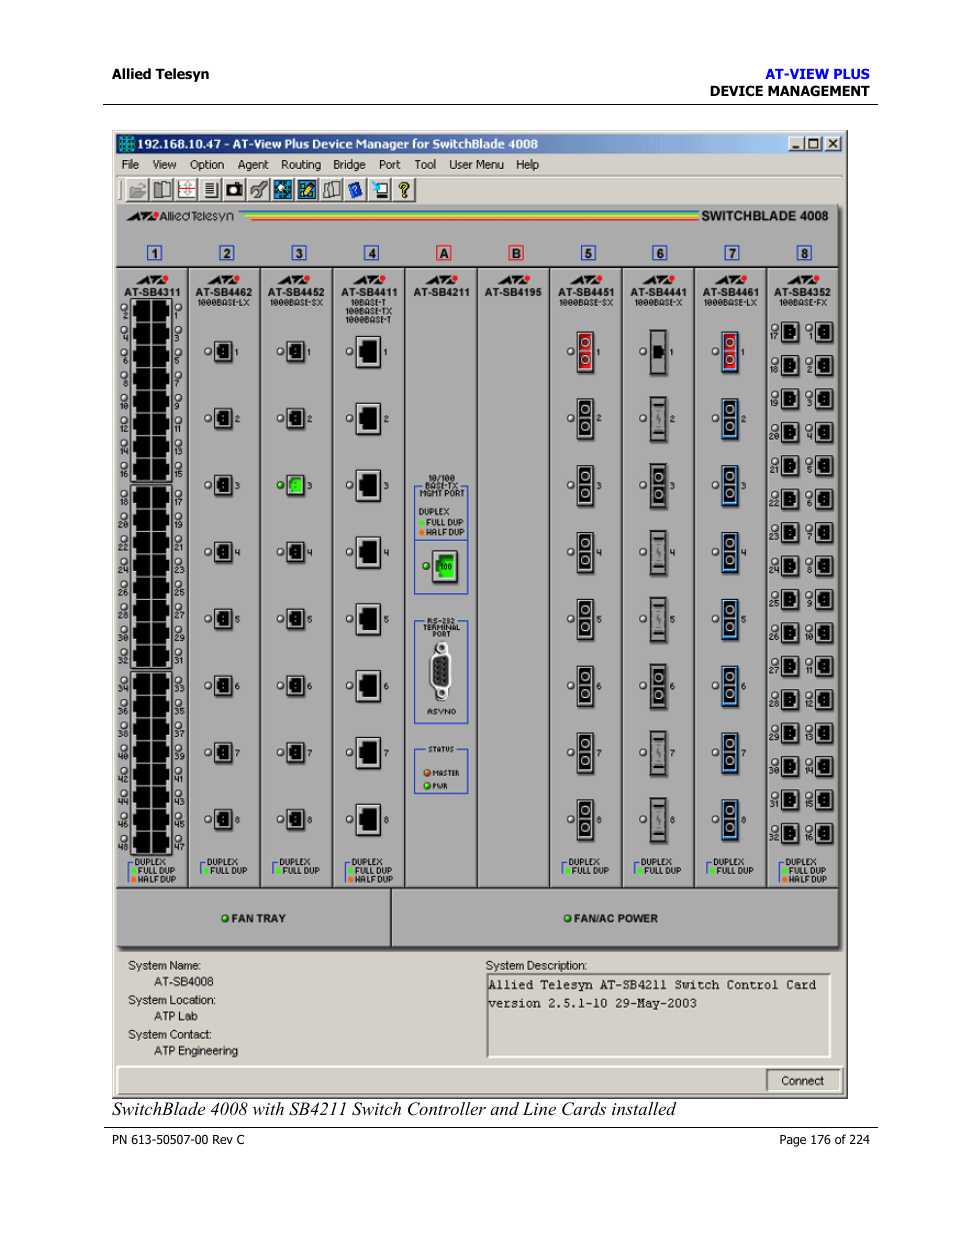Select slot number 1 label

coord(154,253)
